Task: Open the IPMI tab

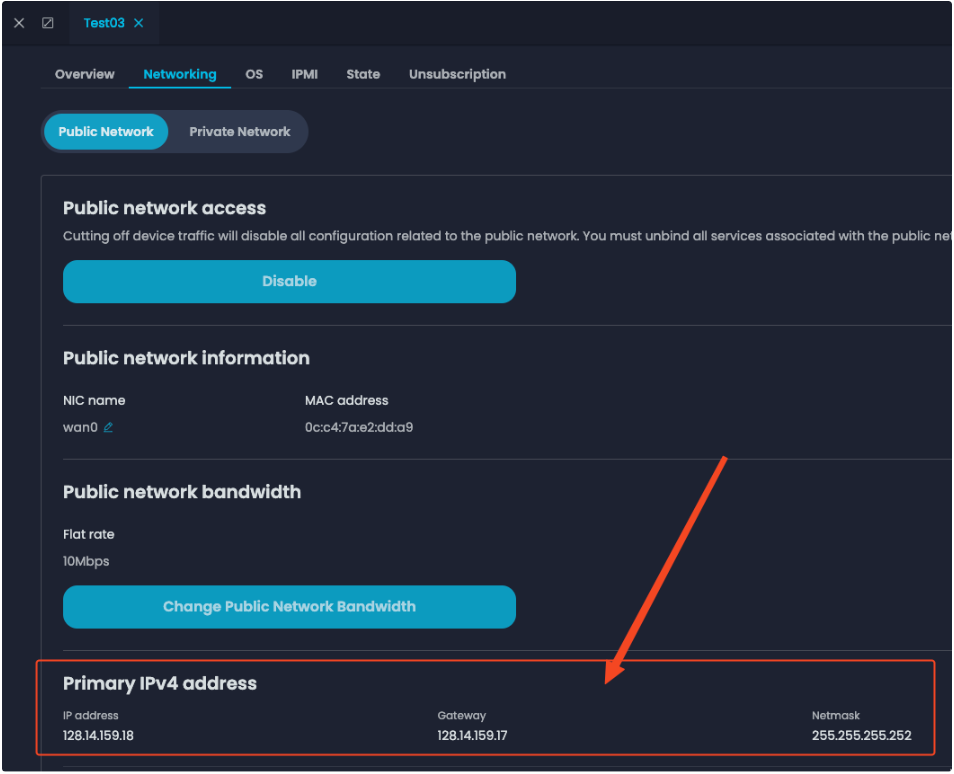Action: (305, 74)
